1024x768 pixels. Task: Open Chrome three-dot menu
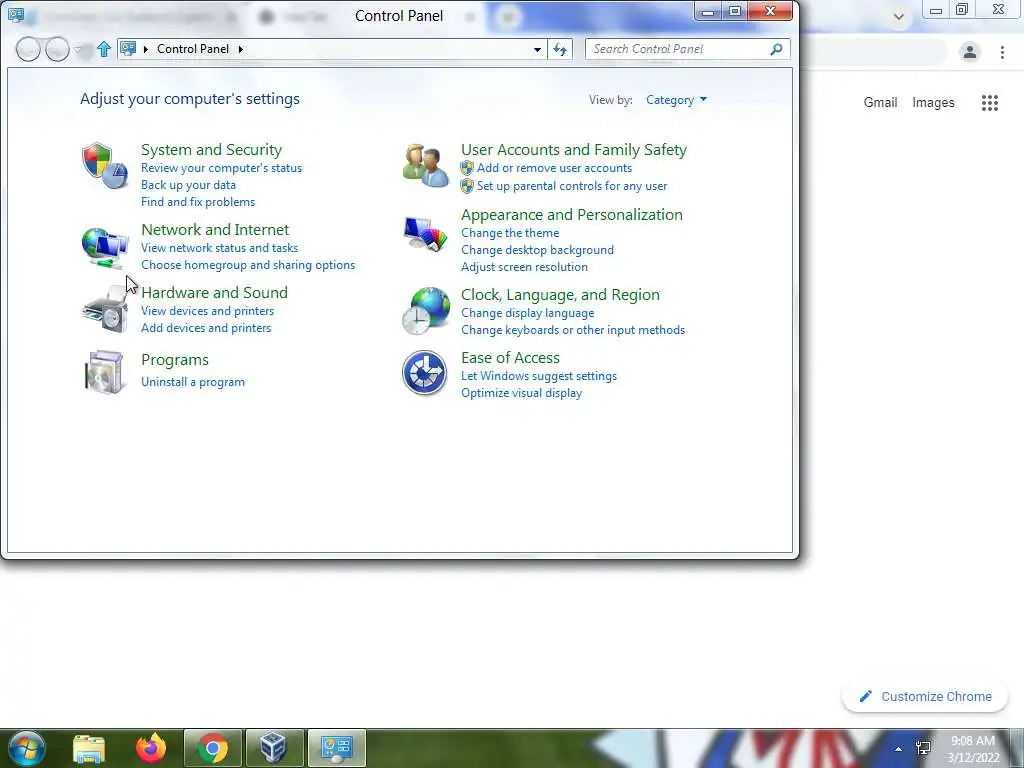[x=1002, y=52]
